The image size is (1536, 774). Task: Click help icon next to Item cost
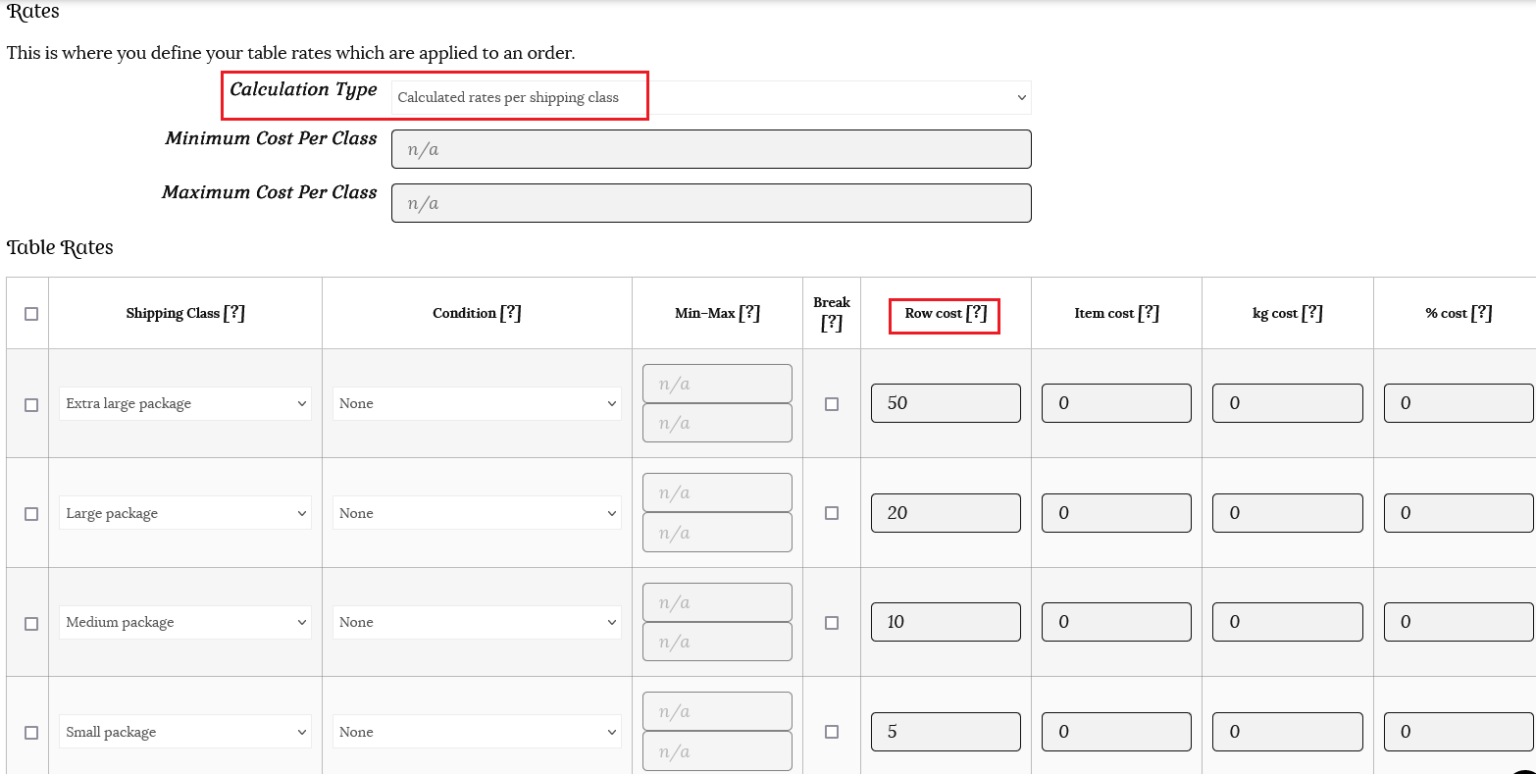pyautogui.click(x=1148, y=313)
